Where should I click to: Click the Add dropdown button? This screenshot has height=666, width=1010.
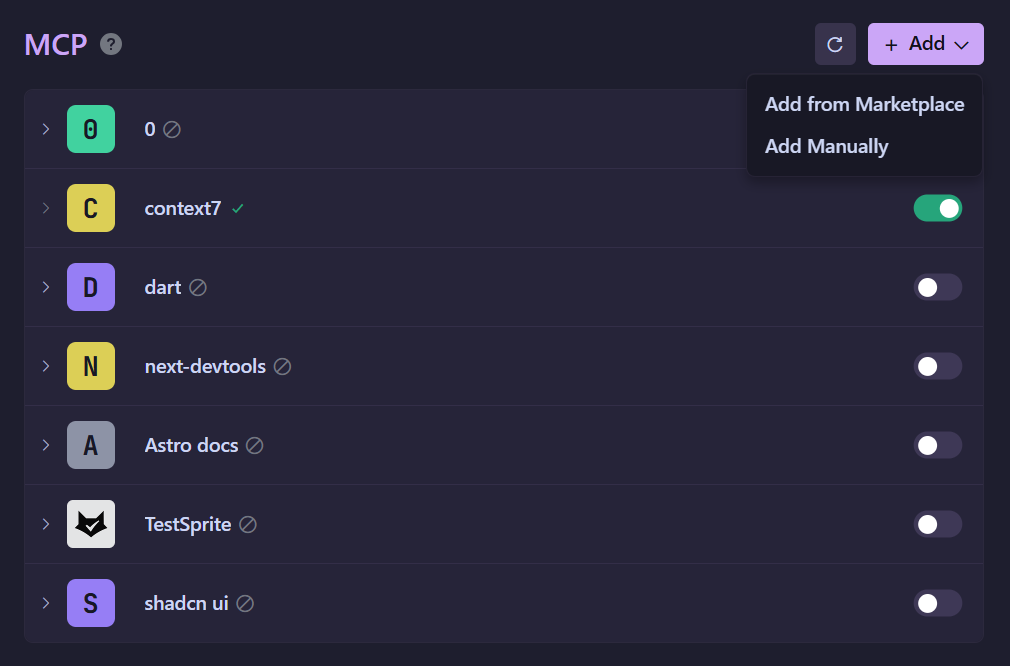925,44
